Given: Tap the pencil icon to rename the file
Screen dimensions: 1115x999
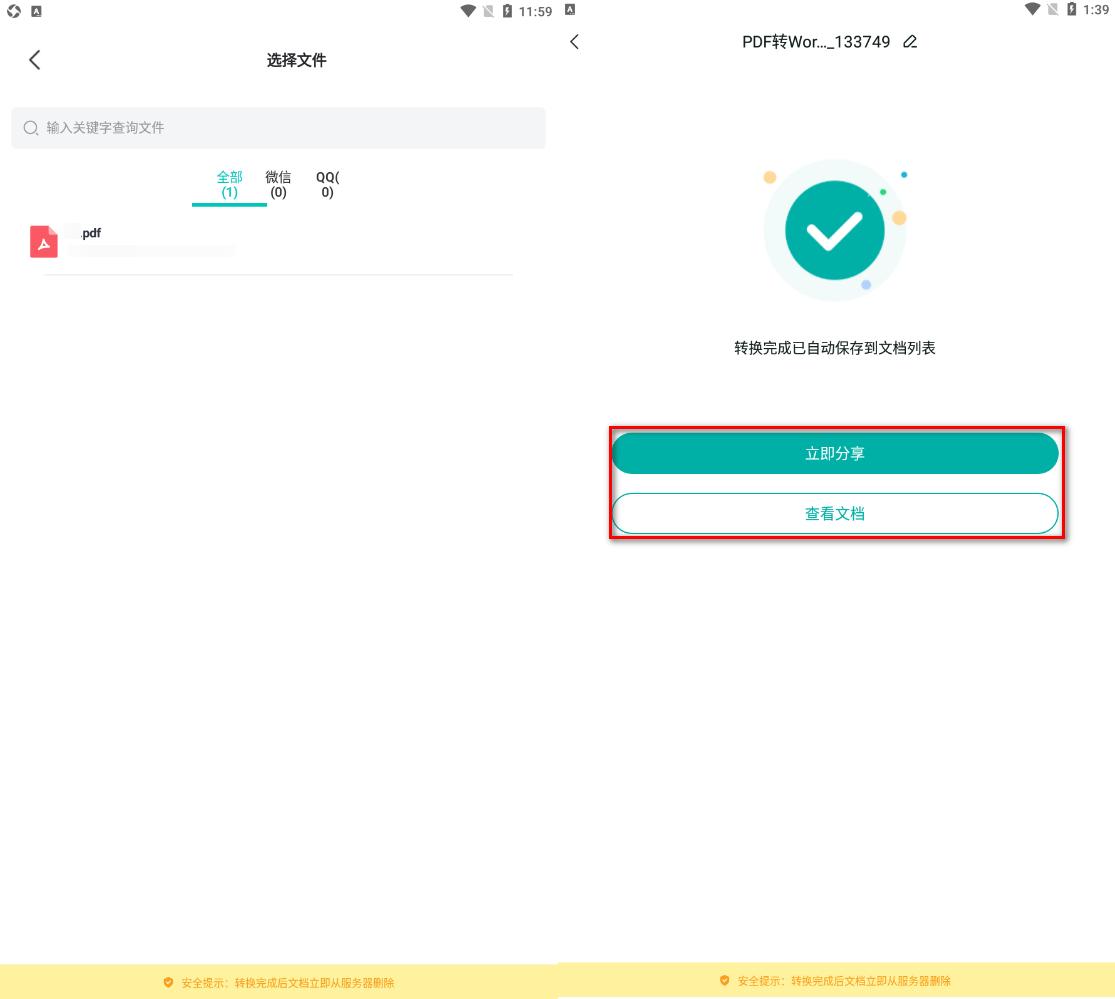Looking at the screenshot, I should point(909,42).
